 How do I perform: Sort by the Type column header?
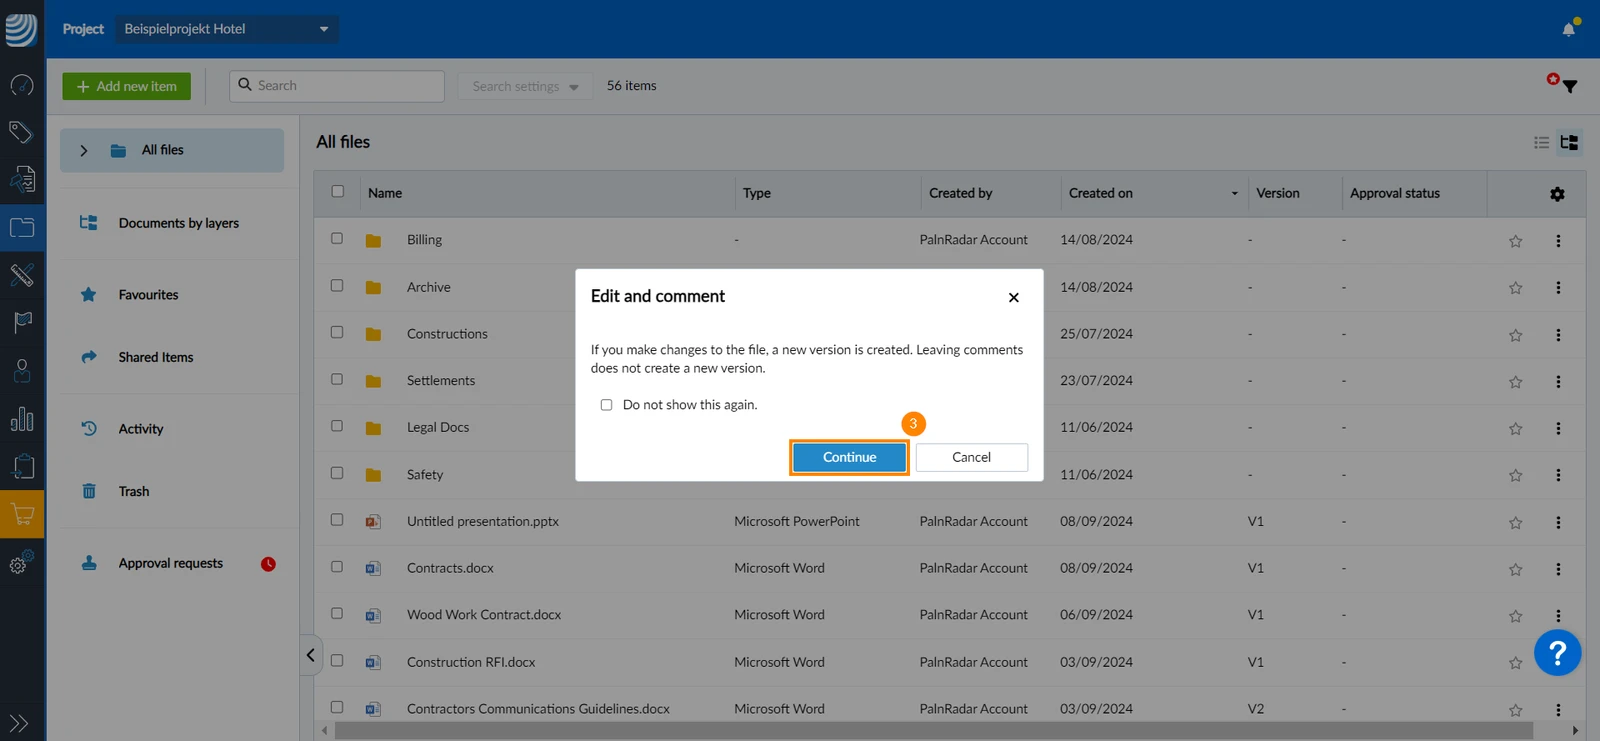(757, 193)
